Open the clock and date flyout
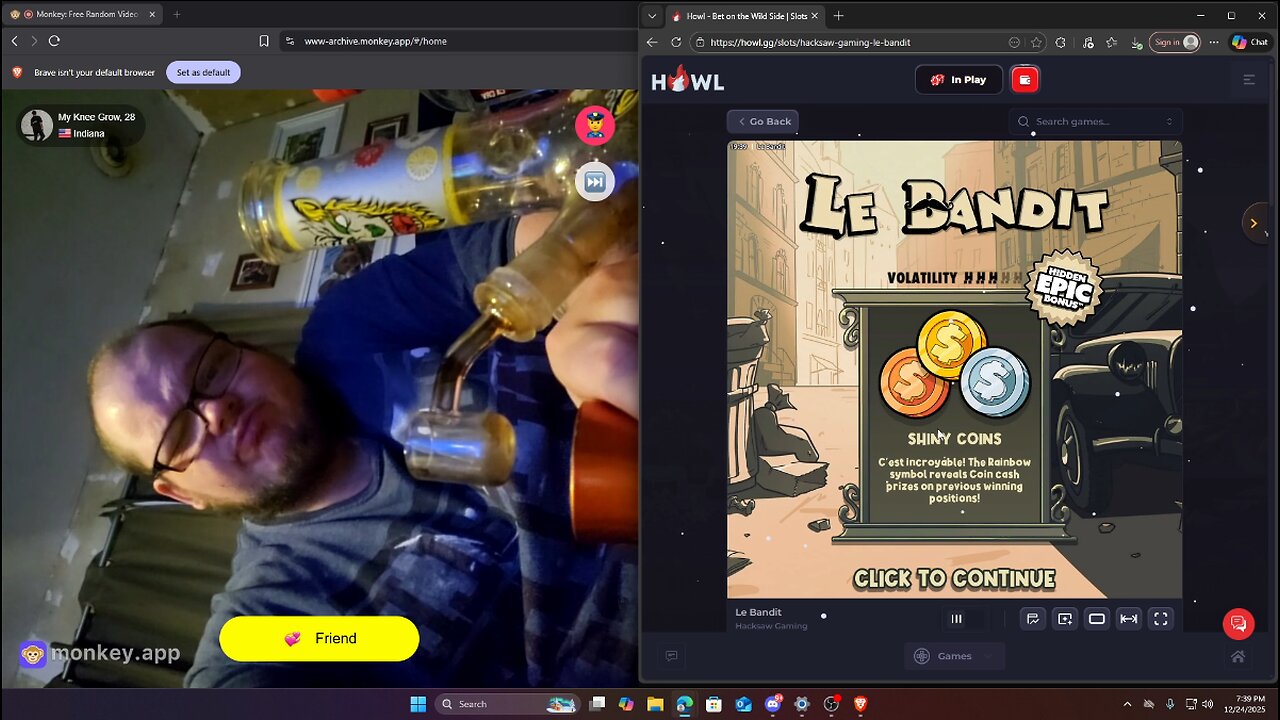This screenshot has width=1280, height=720. tap(1249, 704)
